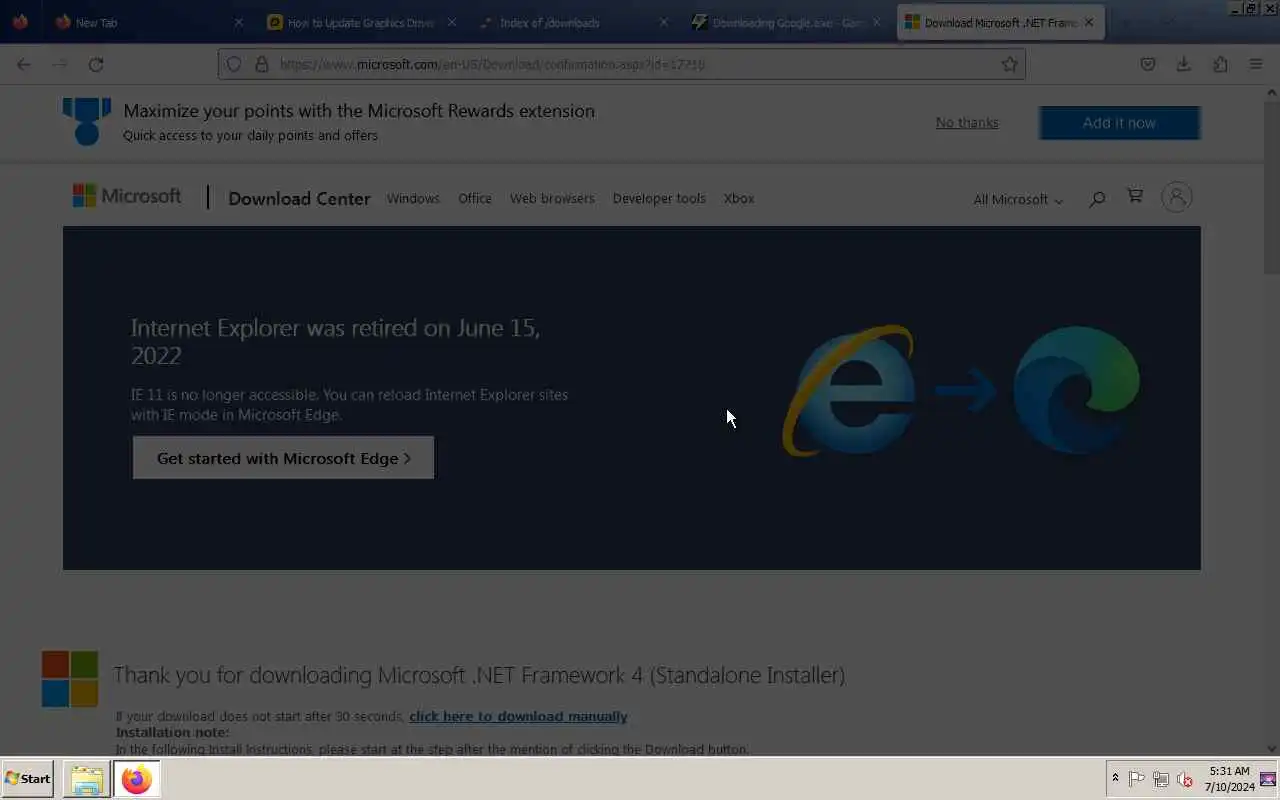The image size is (1280, 800).
Task: Click the Action Center flag tray icon
Action: 1137,779
